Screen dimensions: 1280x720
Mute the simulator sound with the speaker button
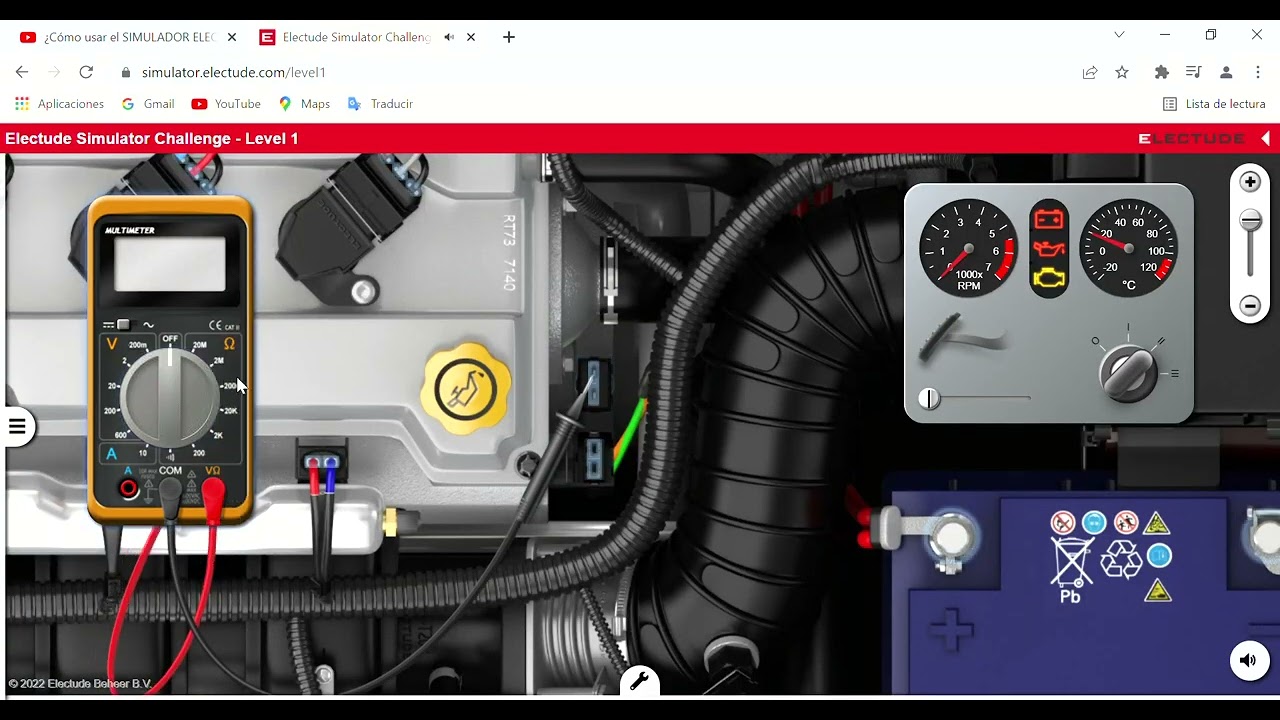(1248, 660)
